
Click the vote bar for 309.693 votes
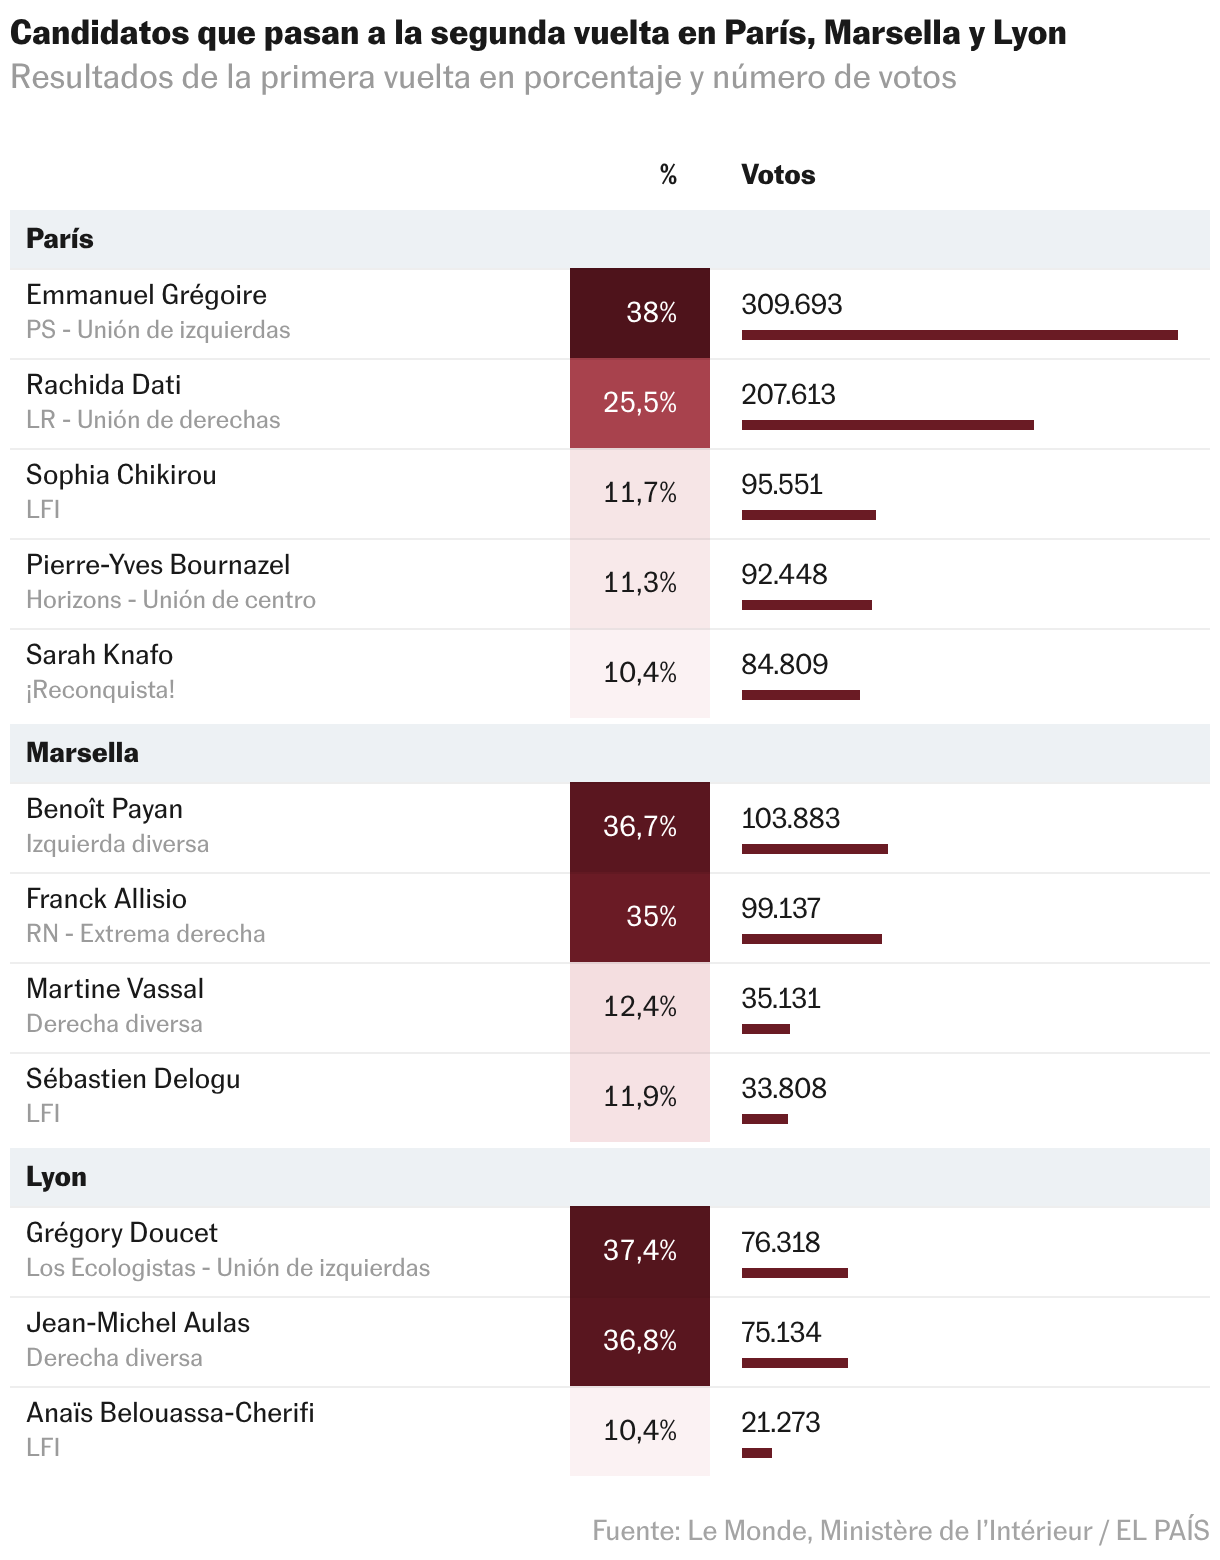pyautogui.click(x=959, y=335)
